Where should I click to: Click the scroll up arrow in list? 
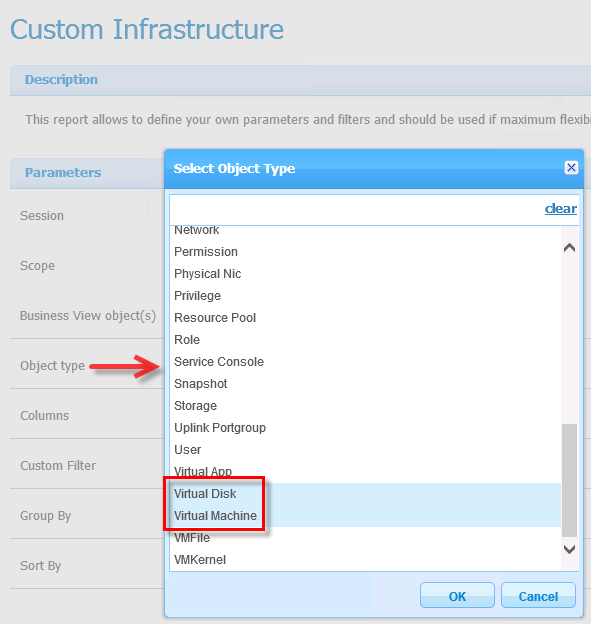(570, 248)
